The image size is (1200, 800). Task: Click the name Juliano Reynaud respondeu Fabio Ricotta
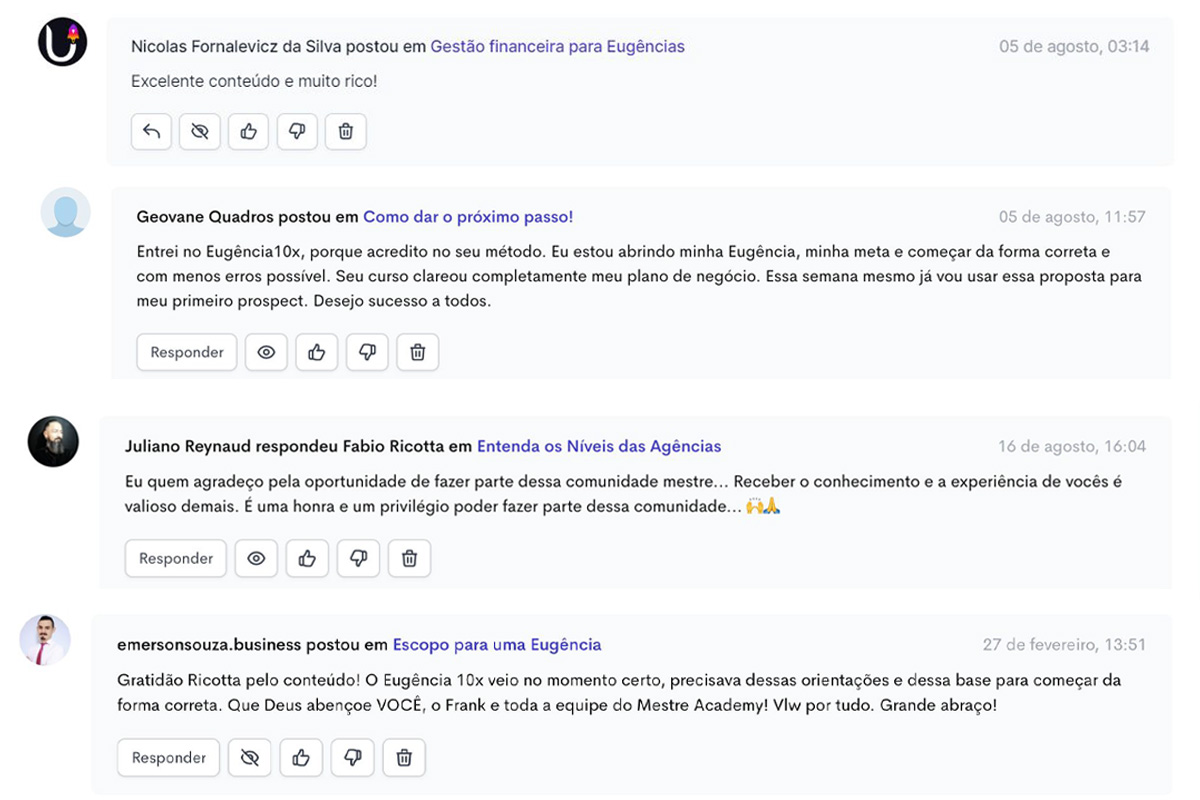pyautogui.click(x=284, y=446)
